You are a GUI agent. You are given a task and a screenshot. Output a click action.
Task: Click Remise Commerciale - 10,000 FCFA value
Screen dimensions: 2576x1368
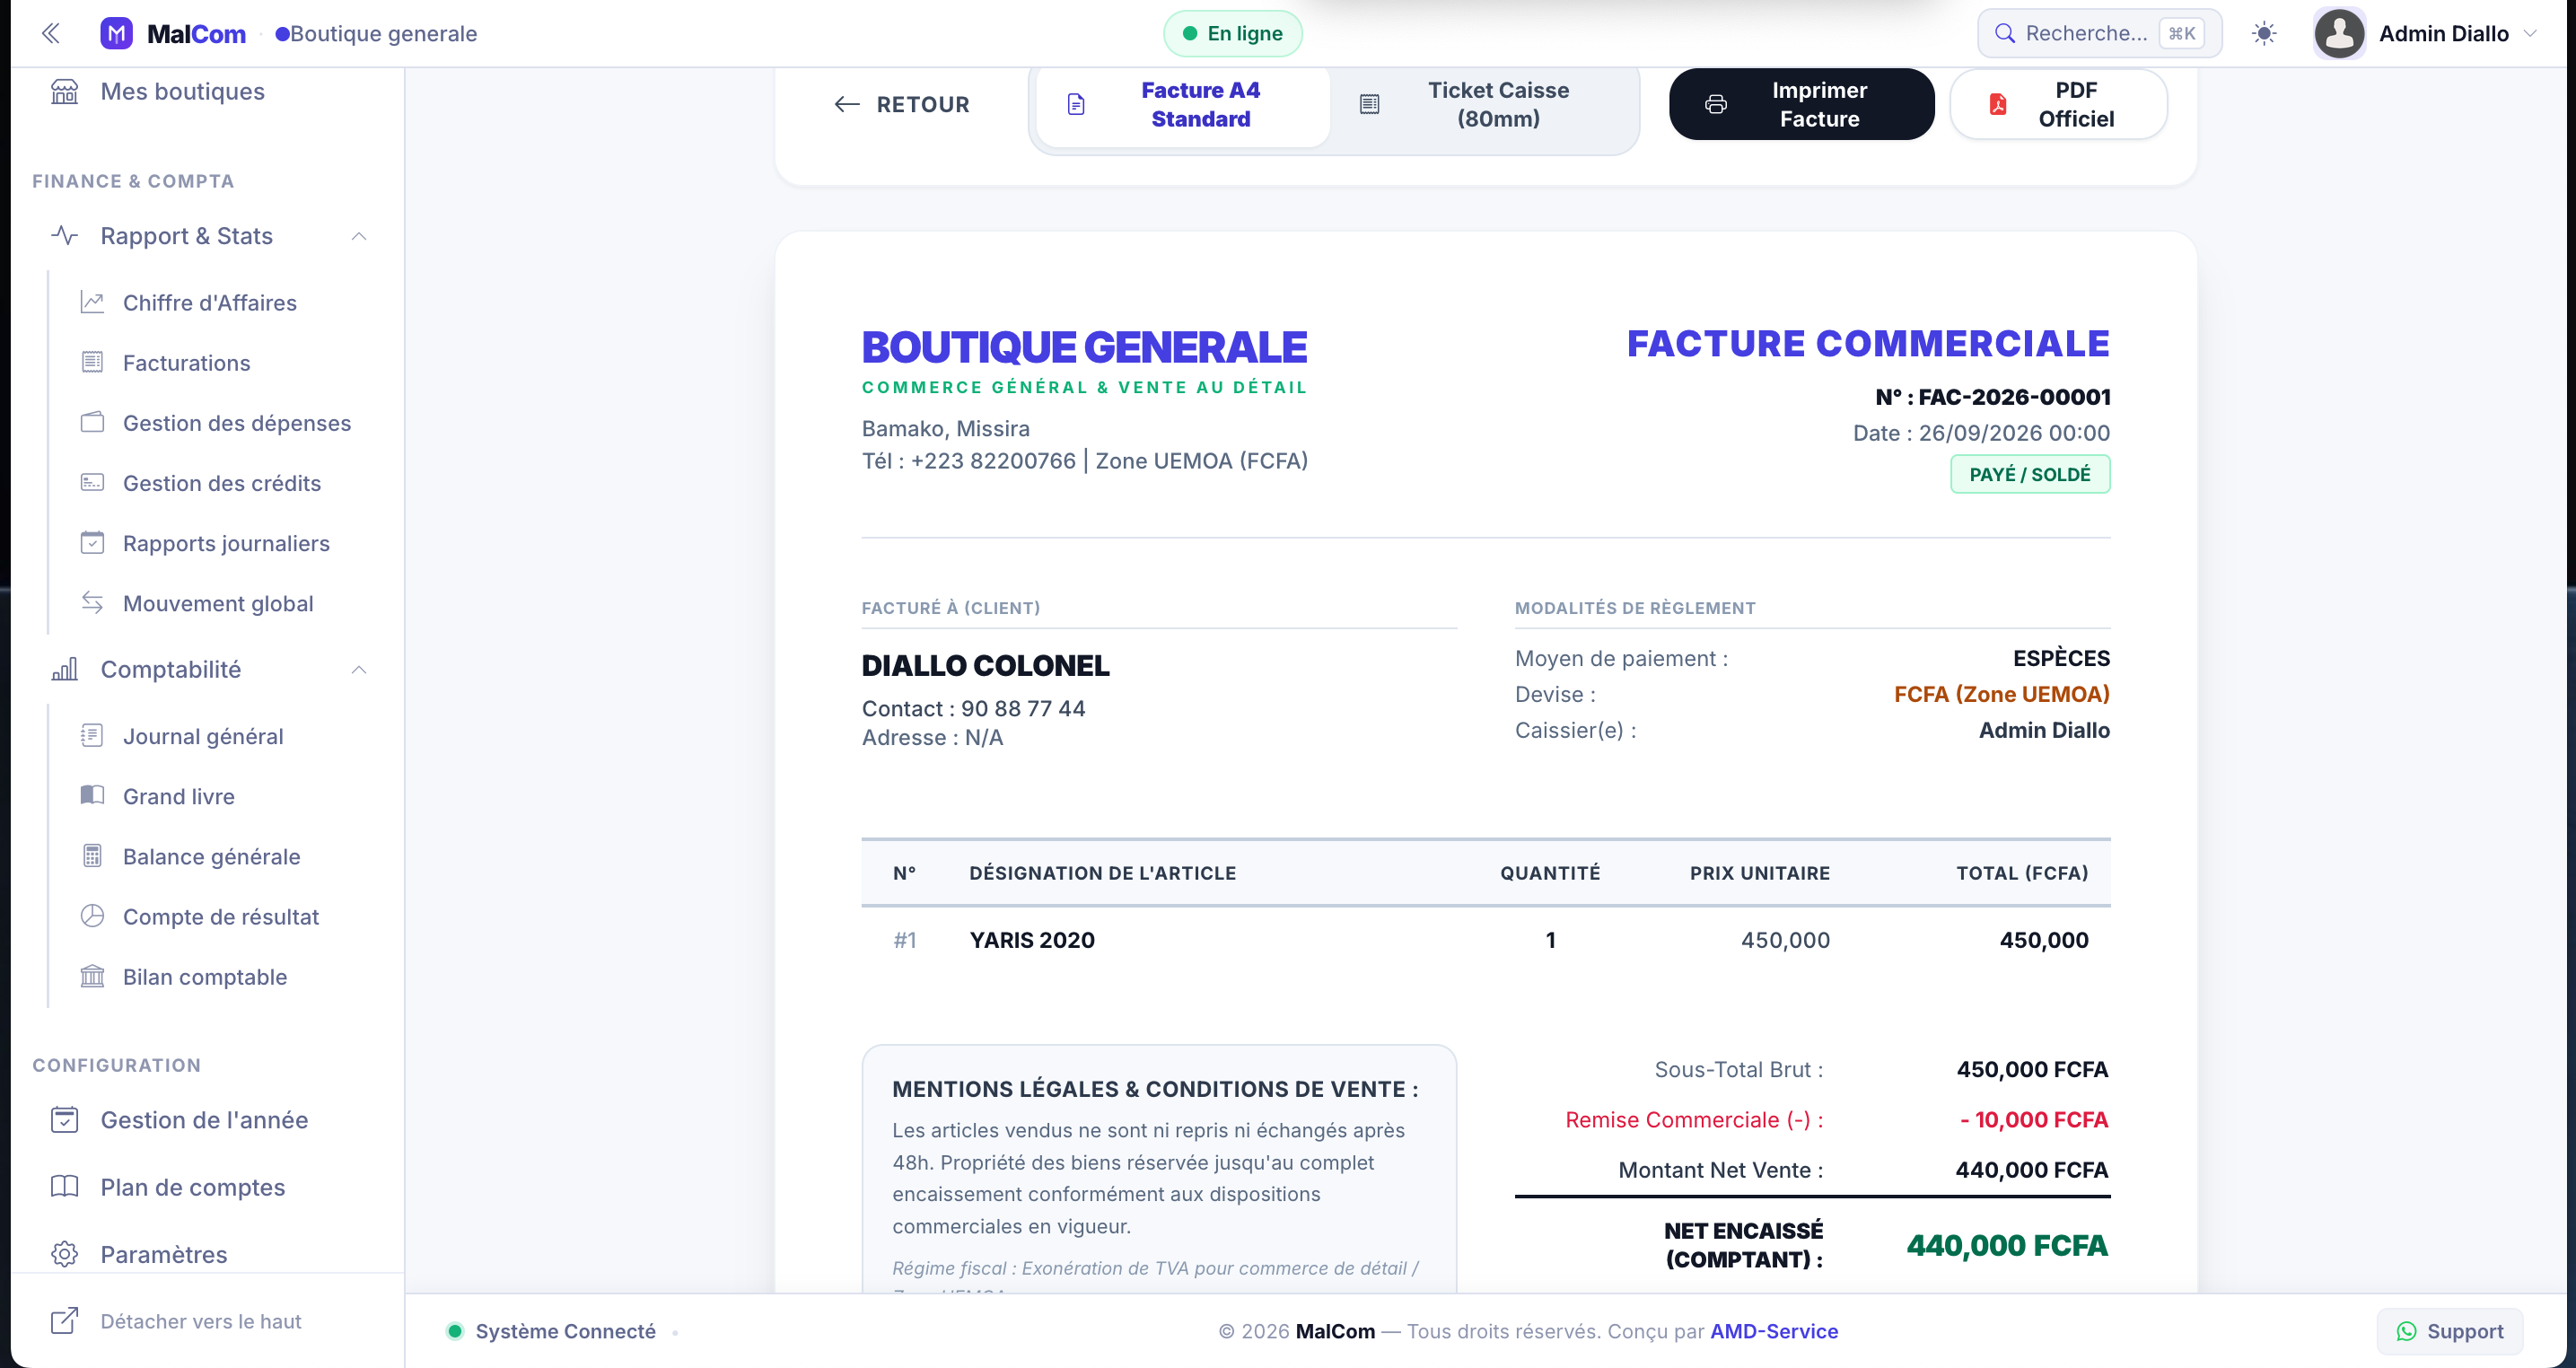(x=2034, y=1120)
